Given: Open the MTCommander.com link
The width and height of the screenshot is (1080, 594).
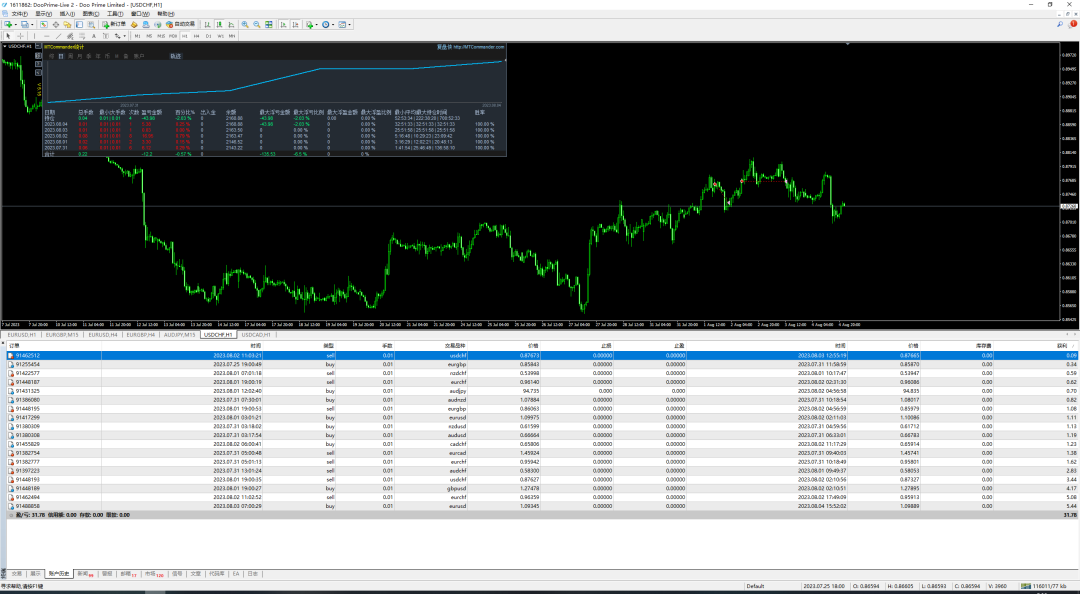Looking at the screenshot, I should click(x=478, y=47).
